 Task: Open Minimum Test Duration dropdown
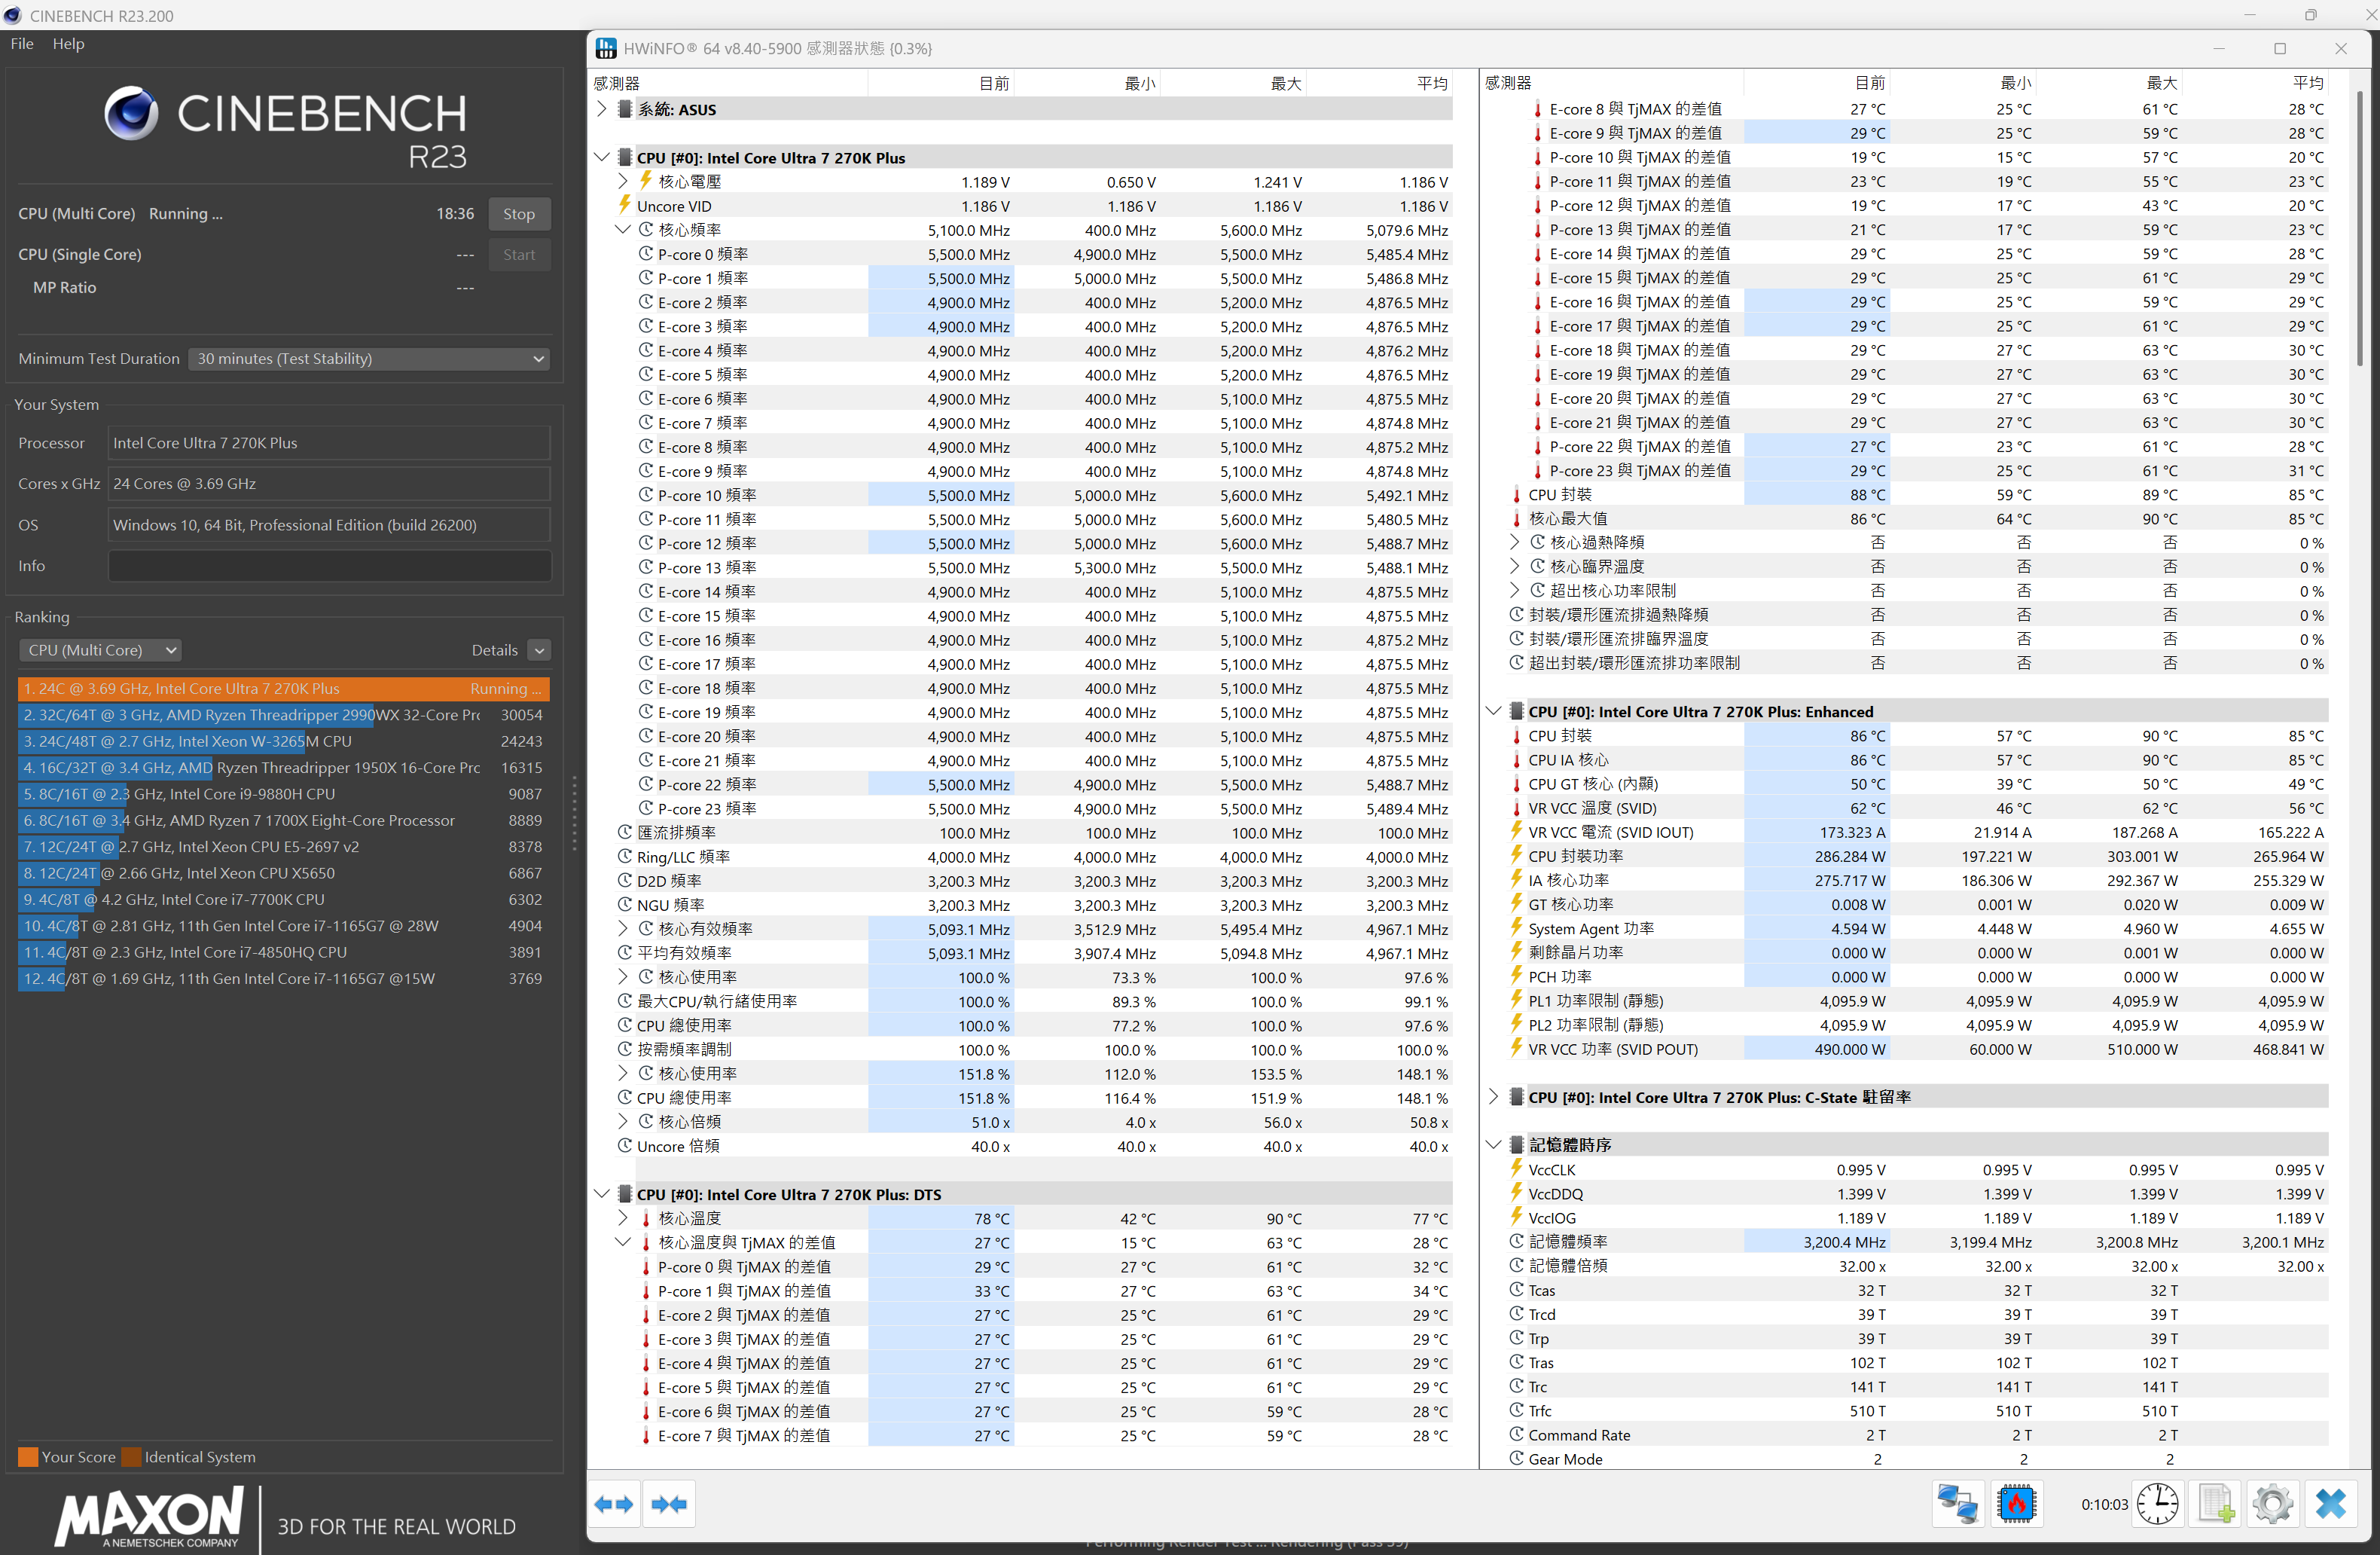coord(370,358)
